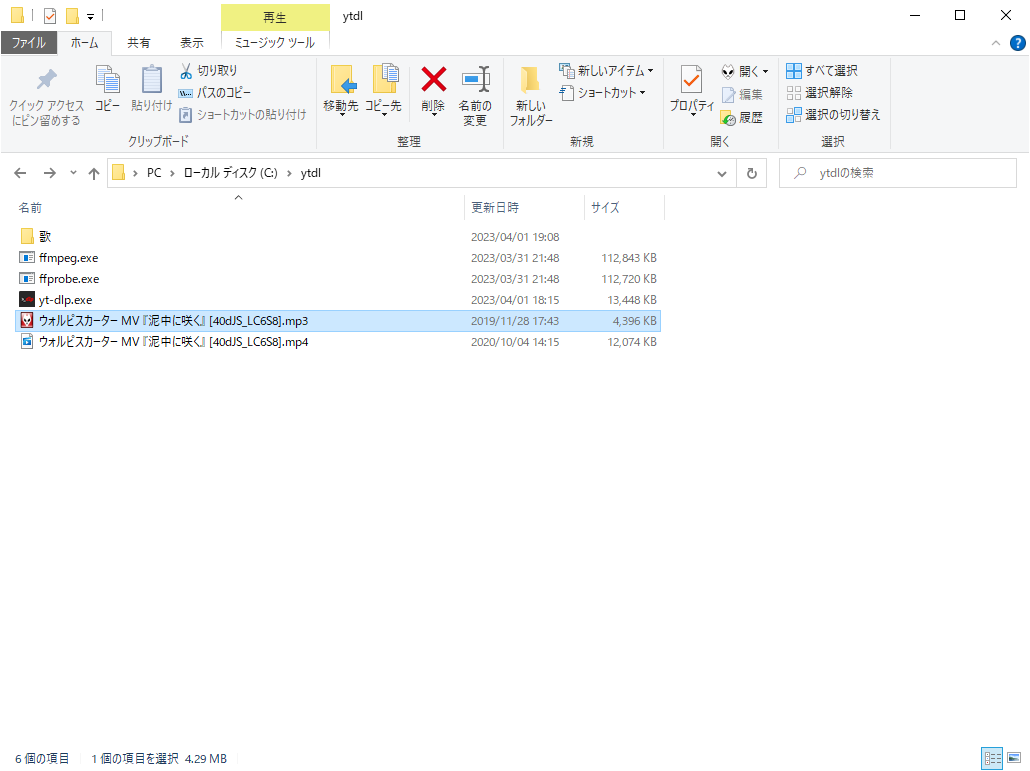Navigate up using the parent folder arrow
Screen dimensions: 1030x771
point(94,173)
